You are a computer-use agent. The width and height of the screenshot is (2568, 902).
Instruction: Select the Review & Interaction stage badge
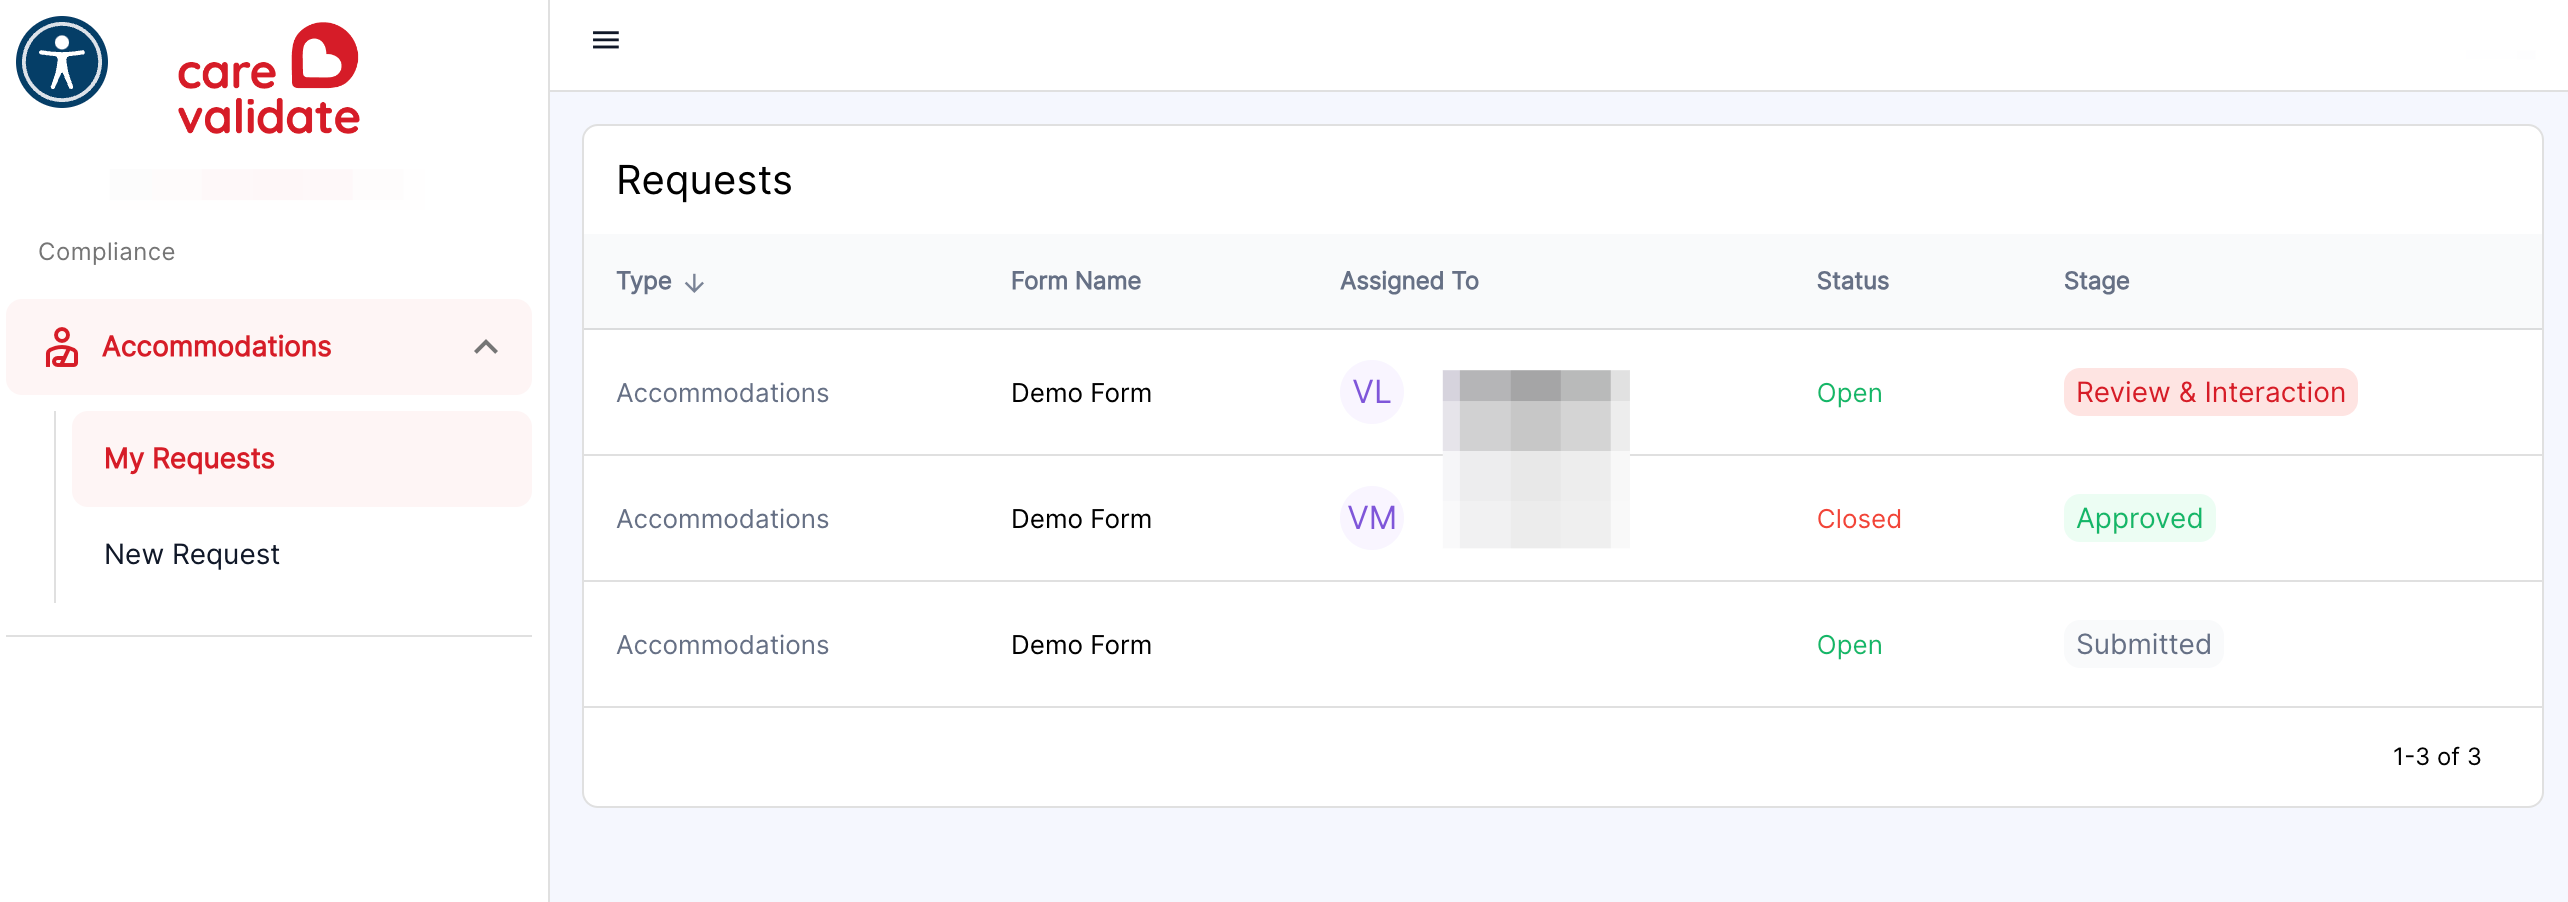(x=2211, y=392)
